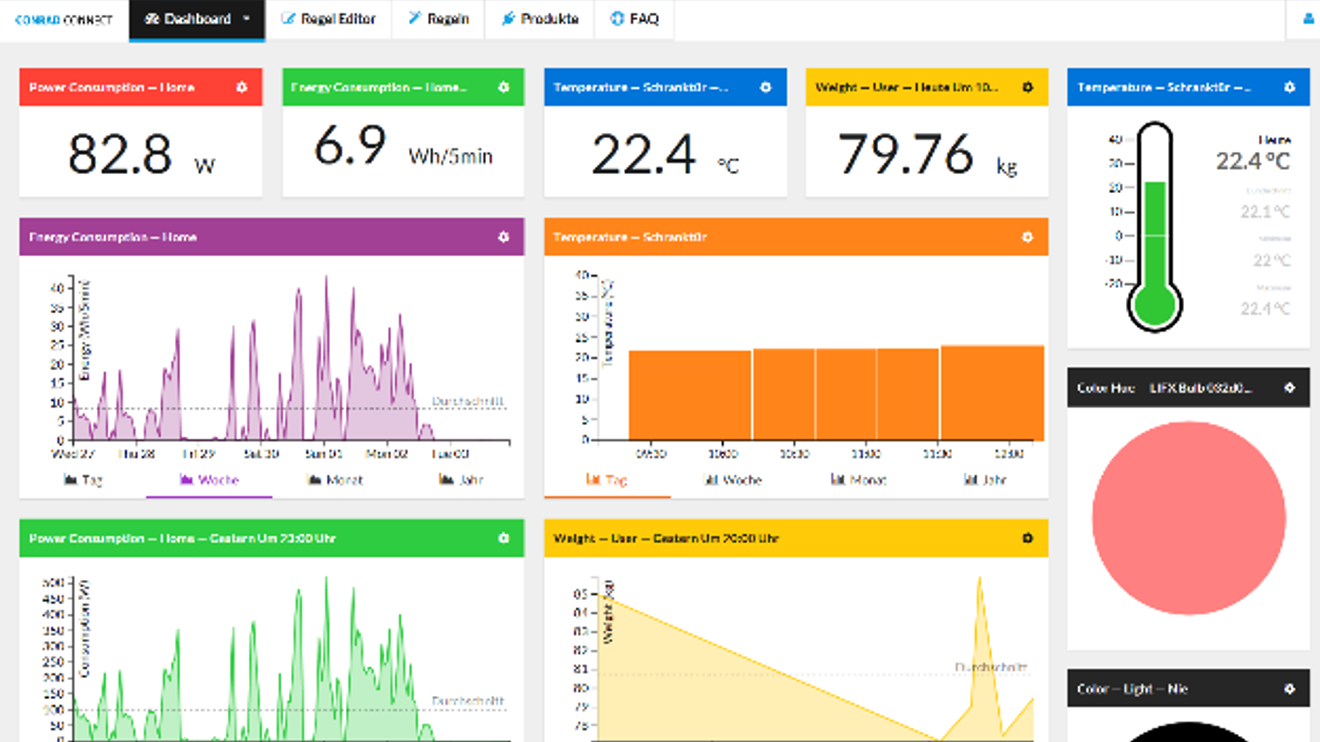Screen dimensions: 1320x742
Task: Expand the Dashboard dropdown caret
Action: pos(247,19)
